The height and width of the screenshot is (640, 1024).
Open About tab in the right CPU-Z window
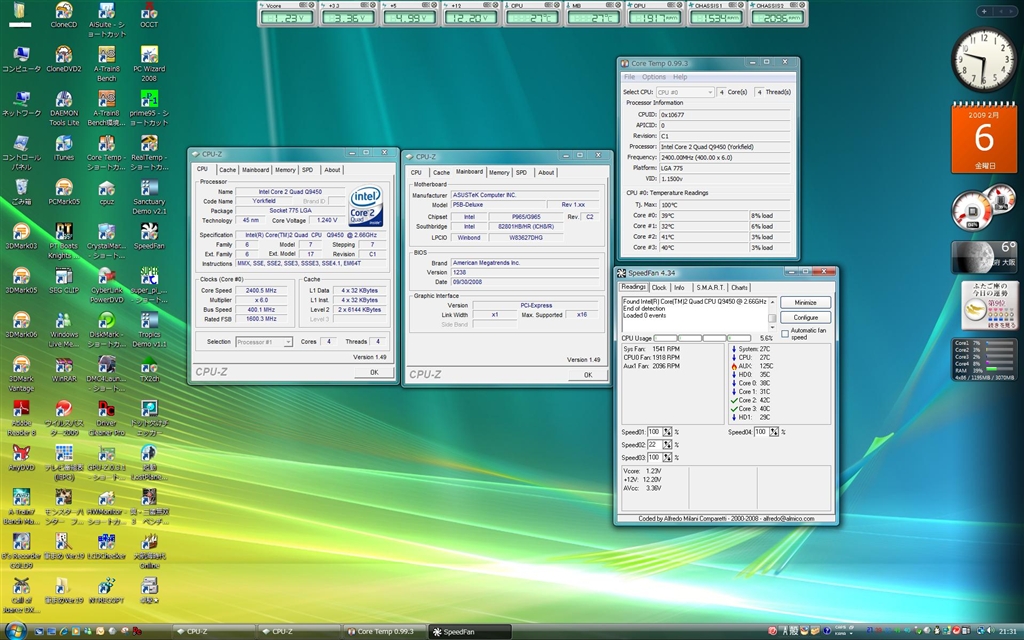(x=546, y=172)
